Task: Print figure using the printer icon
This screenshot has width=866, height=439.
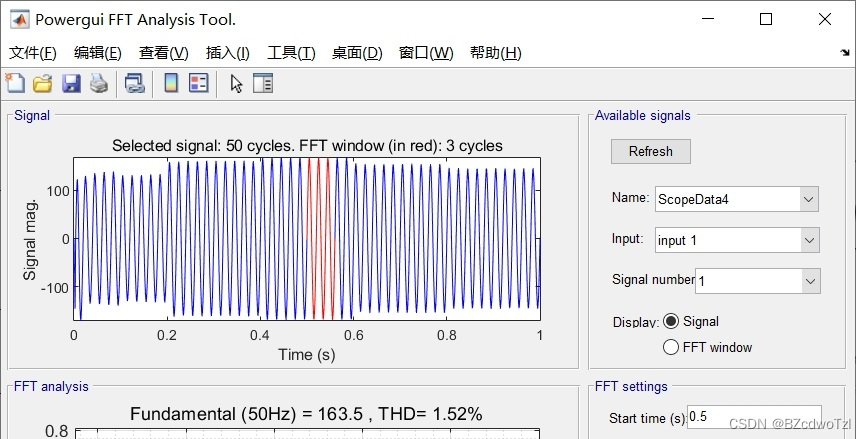Action: click(x=99, y=83)
